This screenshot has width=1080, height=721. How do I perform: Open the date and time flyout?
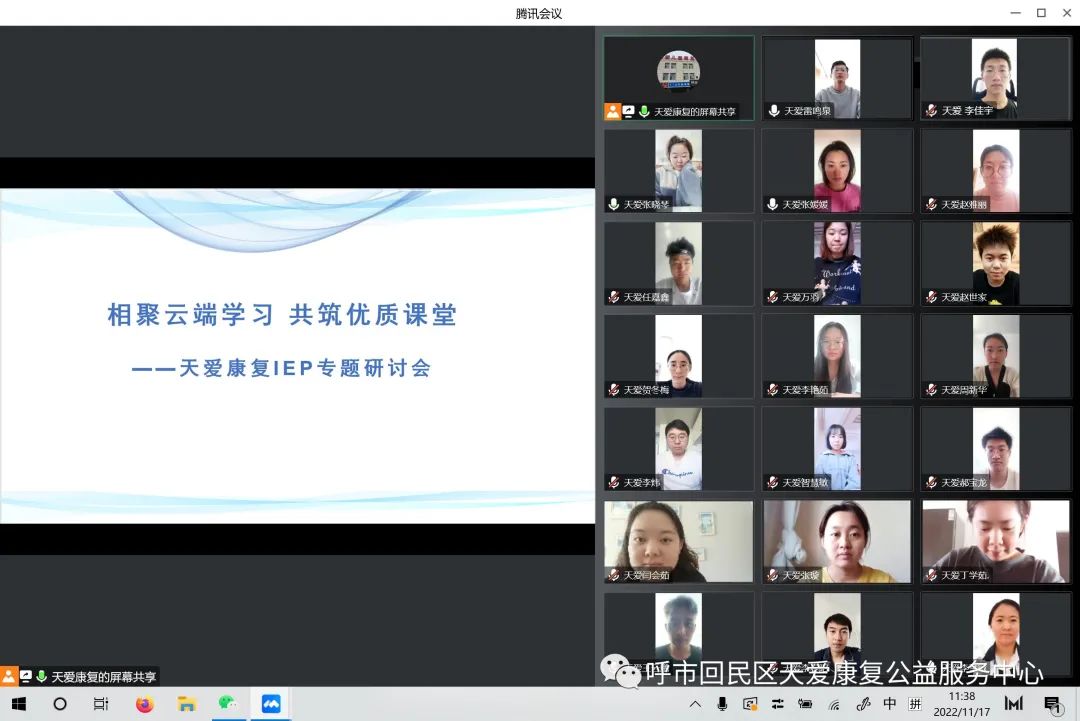[961, 703]
